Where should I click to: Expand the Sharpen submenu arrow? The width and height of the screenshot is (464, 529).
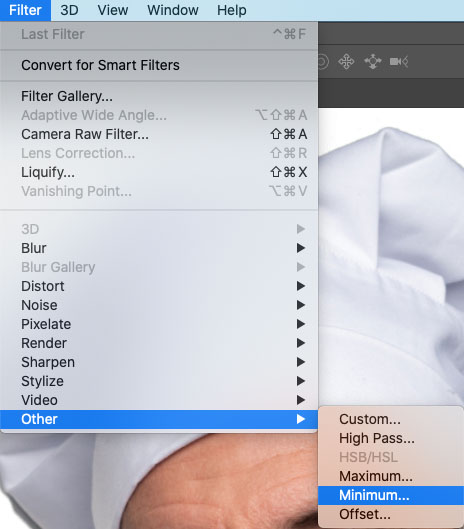tap(301, 362)
